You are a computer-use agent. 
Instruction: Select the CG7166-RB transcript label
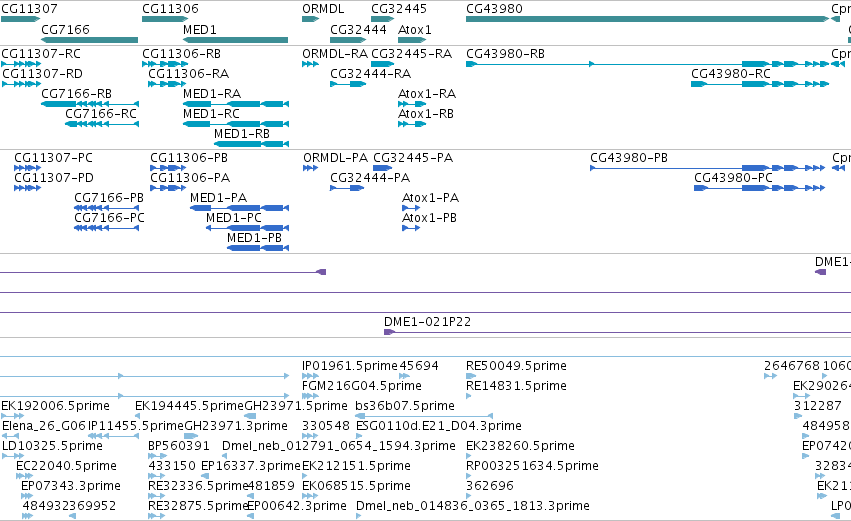77,94
